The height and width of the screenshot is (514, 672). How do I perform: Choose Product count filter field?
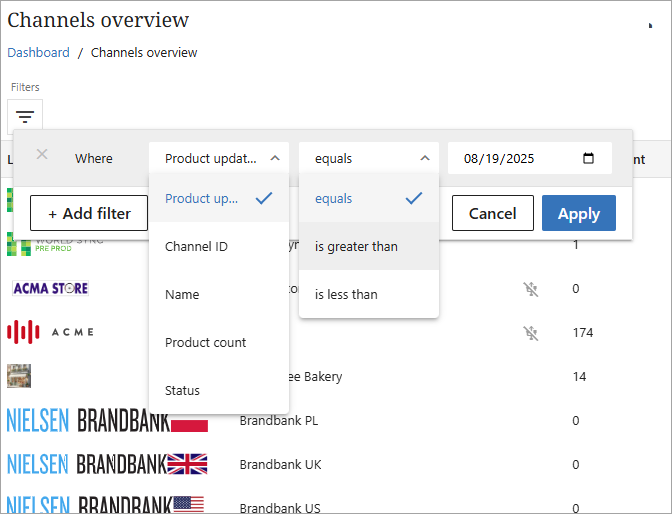click(x=205, y=342)
